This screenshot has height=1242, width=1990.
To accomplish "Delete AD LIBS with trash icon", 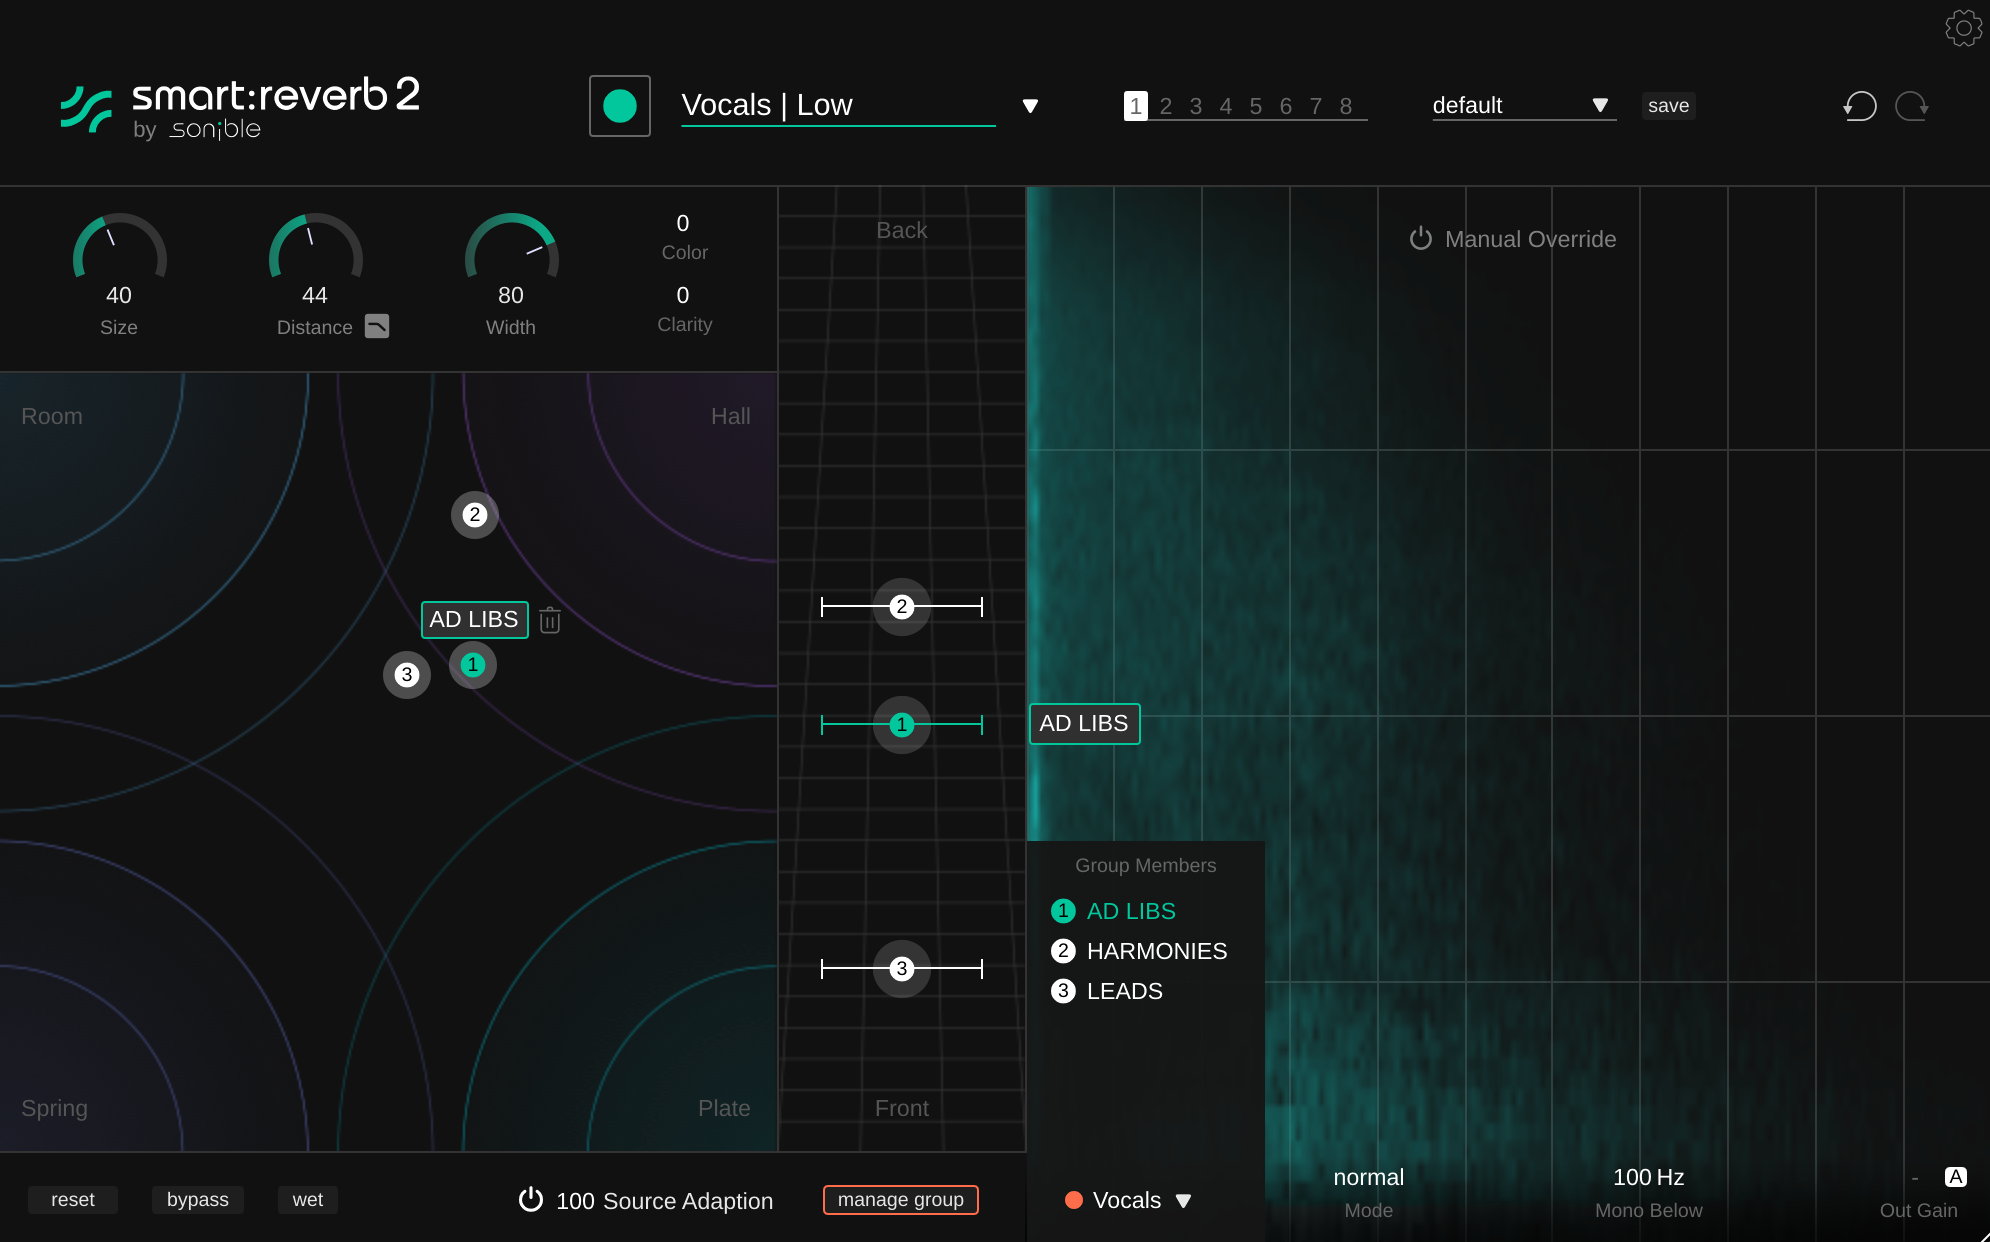I will pyautogui.click(x=550, y=620).
